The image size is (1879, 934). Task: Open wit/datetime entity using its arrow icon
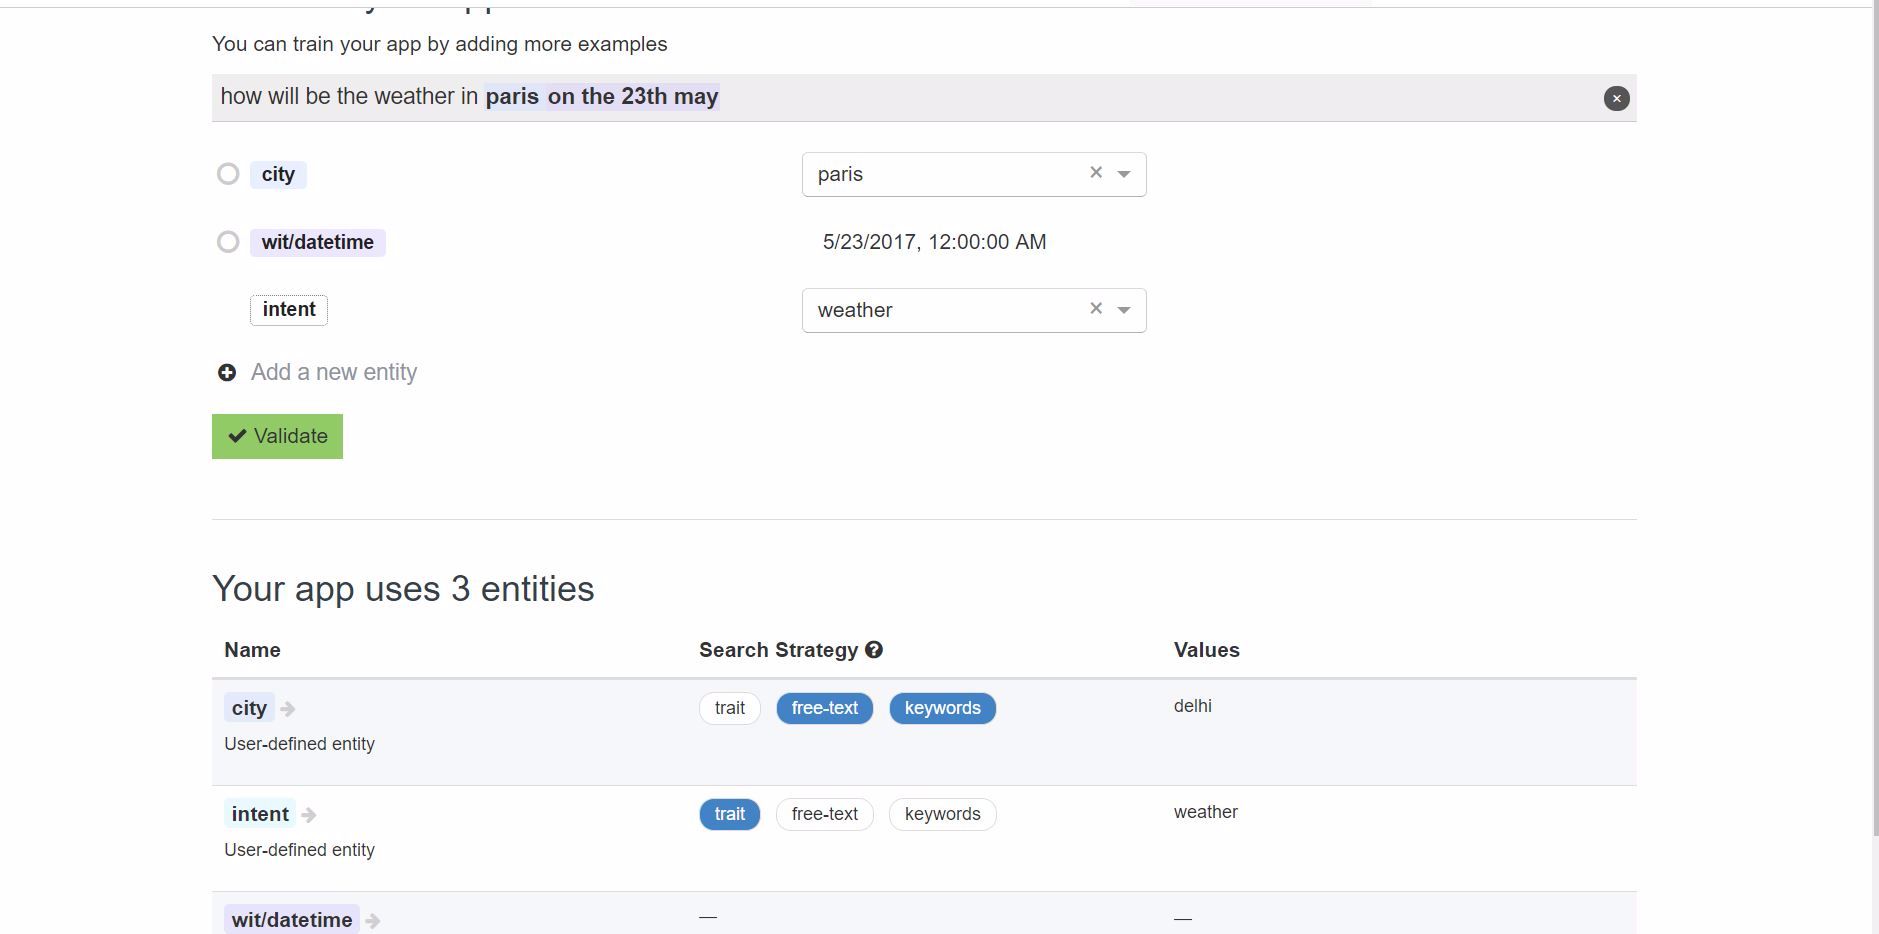click(373, 921)
